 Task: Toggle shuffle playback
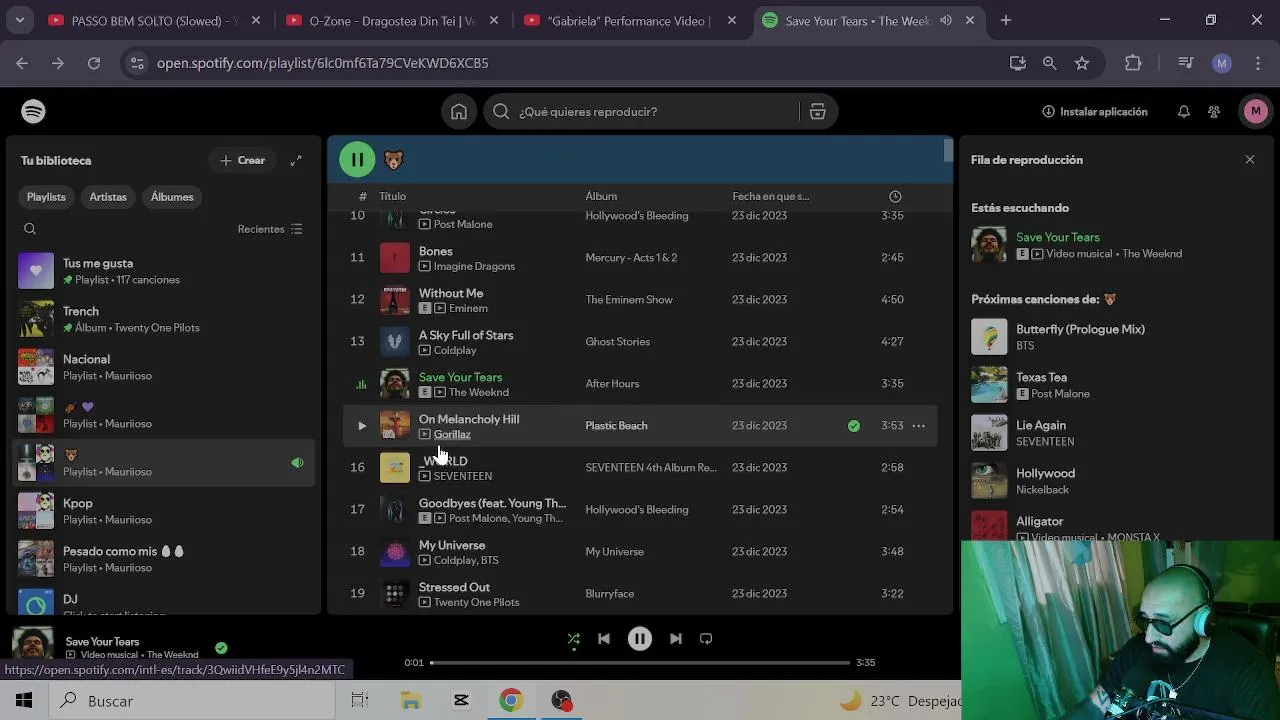[573, 638]
